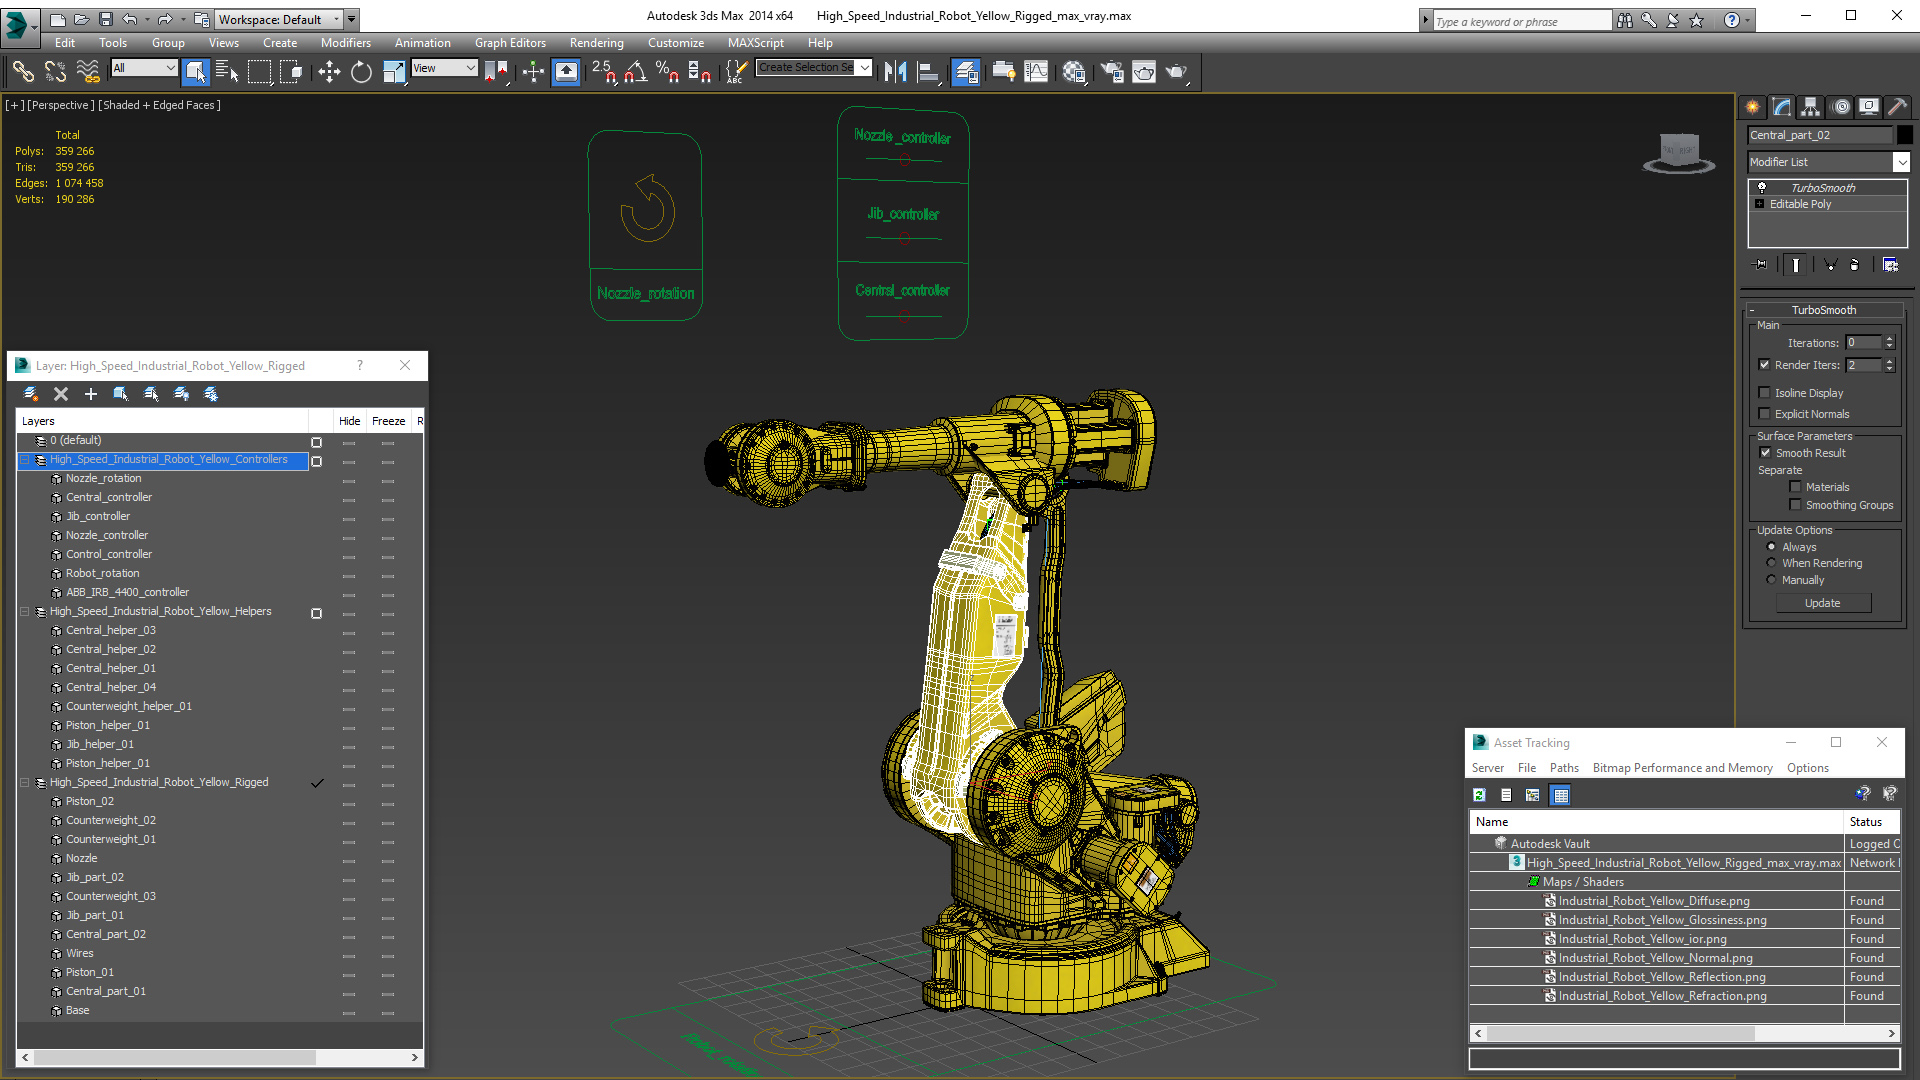Viewport: 1920px width, 1080px height.
Task: Open the Graph Editors menu
Action: [x=510, y=43]
